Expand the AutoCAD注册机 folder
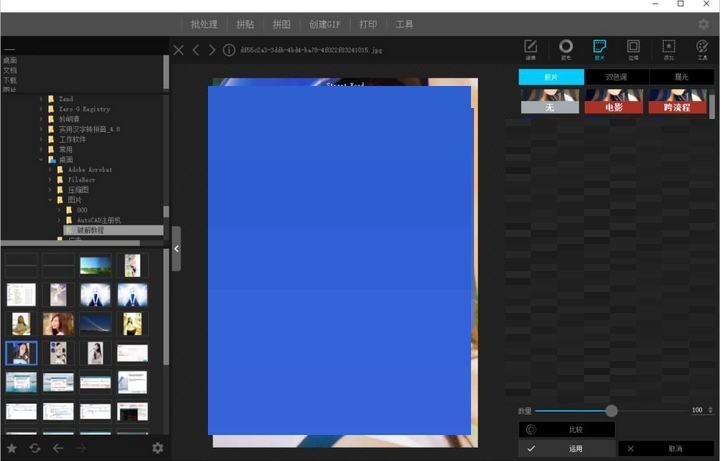Image resolution: width=723 pixels, height=461 pixels. pos(59,220)
